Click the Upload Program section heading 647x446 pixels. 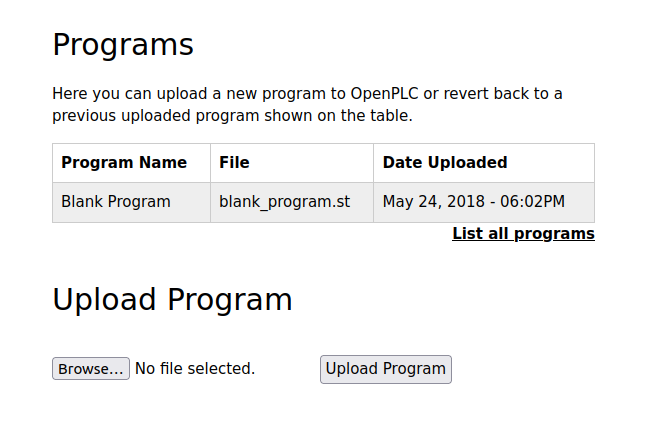pyautogui.click(x=172, y=300)
